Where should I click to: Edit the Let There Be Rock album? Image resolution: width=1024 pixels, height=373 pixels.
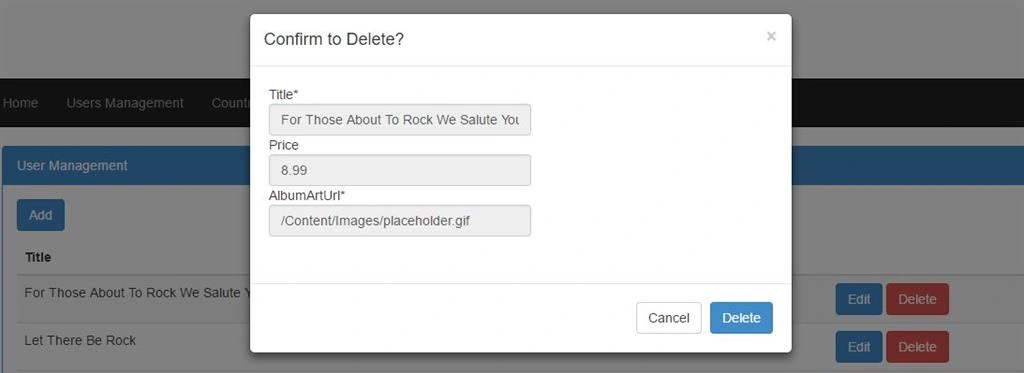tap(859, 347)
